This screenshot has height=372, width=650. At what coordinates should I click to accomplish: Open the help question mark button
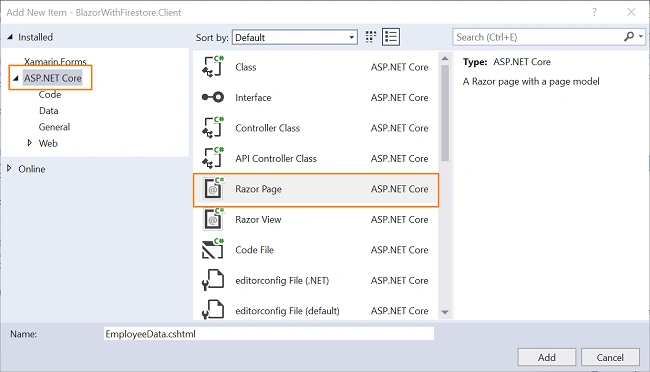(594, 12)
